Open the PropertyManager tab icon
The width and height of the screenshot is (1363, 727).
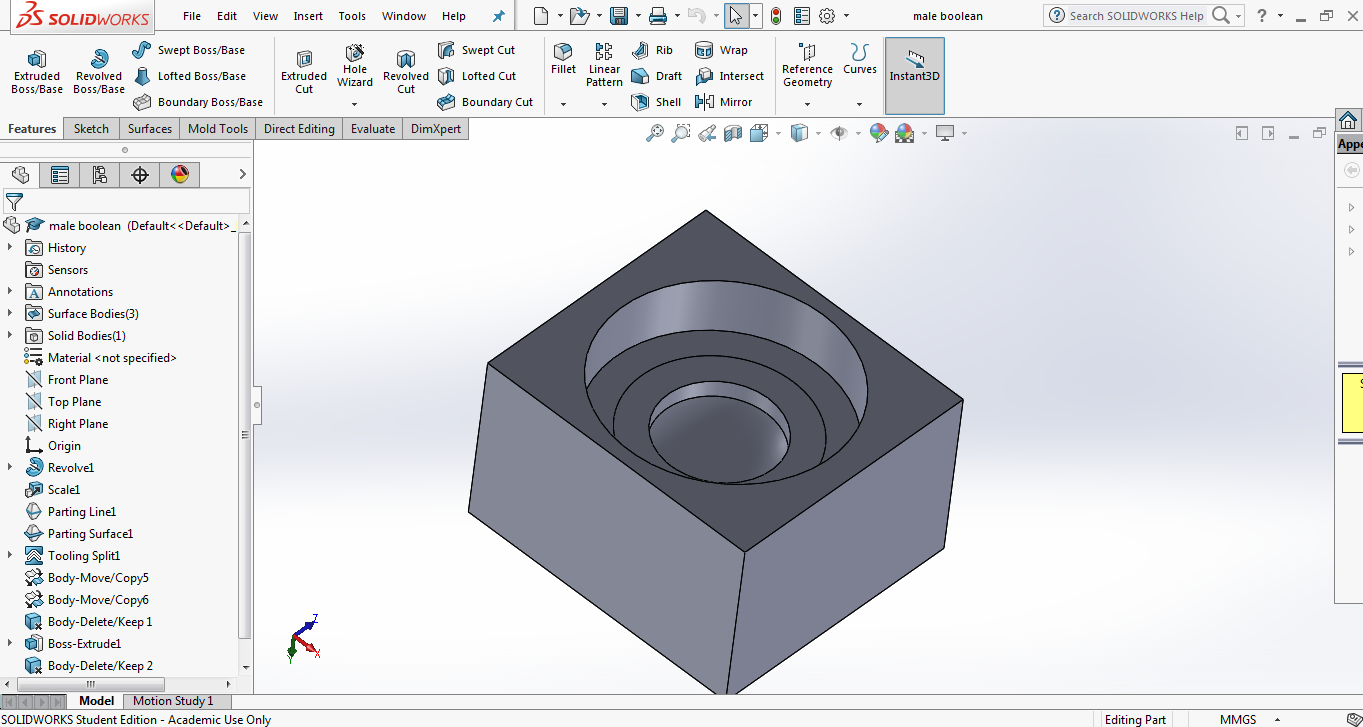click(x=60, y=175)
